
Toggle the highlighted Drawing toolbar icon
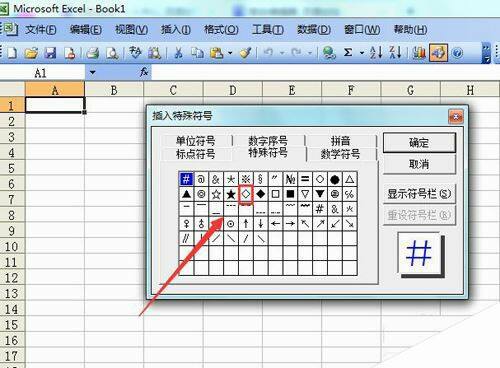click(x=438, y=53)
